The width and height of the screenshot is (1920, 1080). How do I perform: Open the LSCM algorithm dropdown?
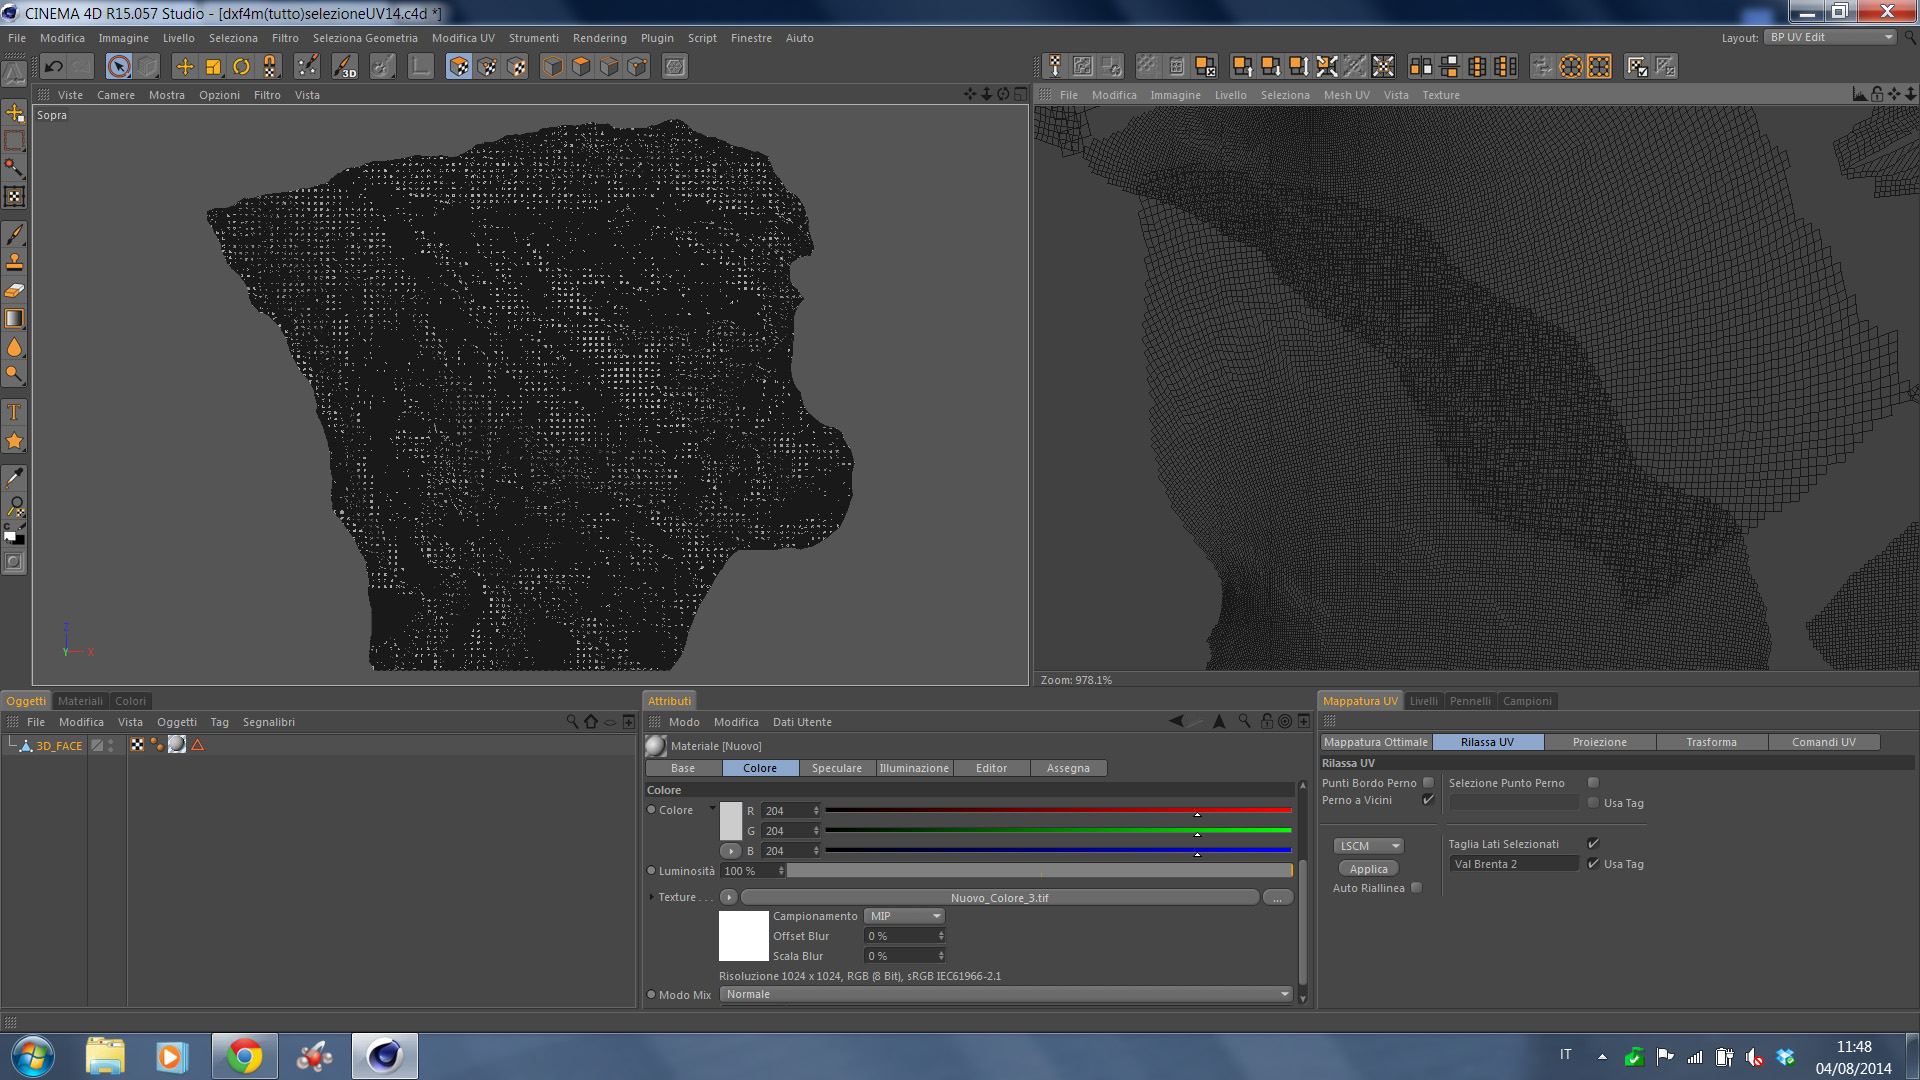[x=1369, y=846]
